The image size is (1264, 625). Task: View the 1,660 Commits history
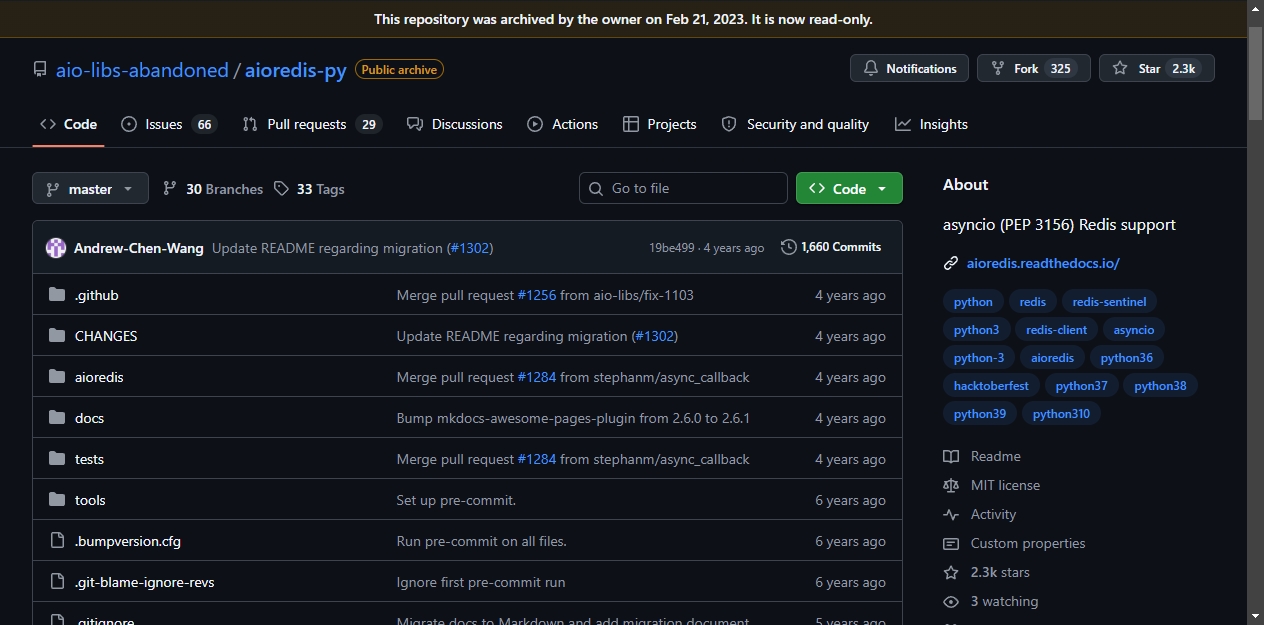point(831,247)
